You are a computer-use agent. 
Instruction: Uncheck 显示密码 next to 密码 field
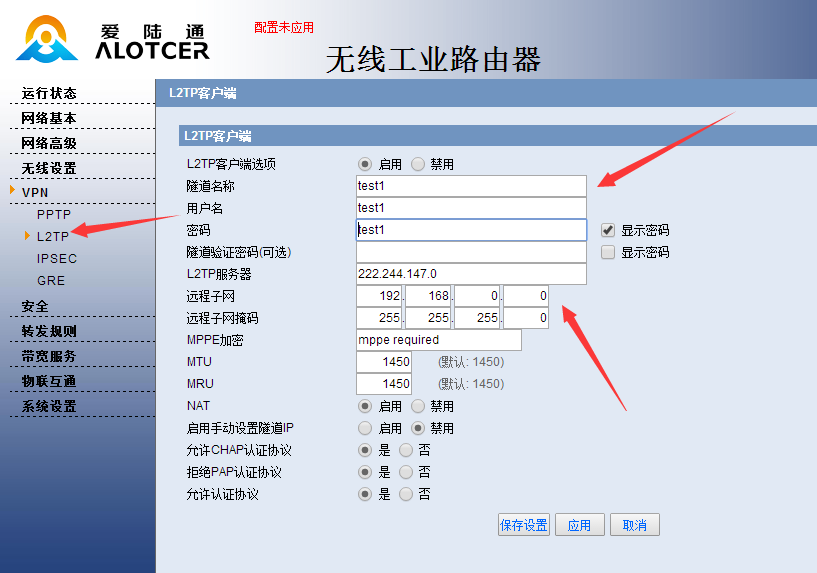click(x=608, y=230)
